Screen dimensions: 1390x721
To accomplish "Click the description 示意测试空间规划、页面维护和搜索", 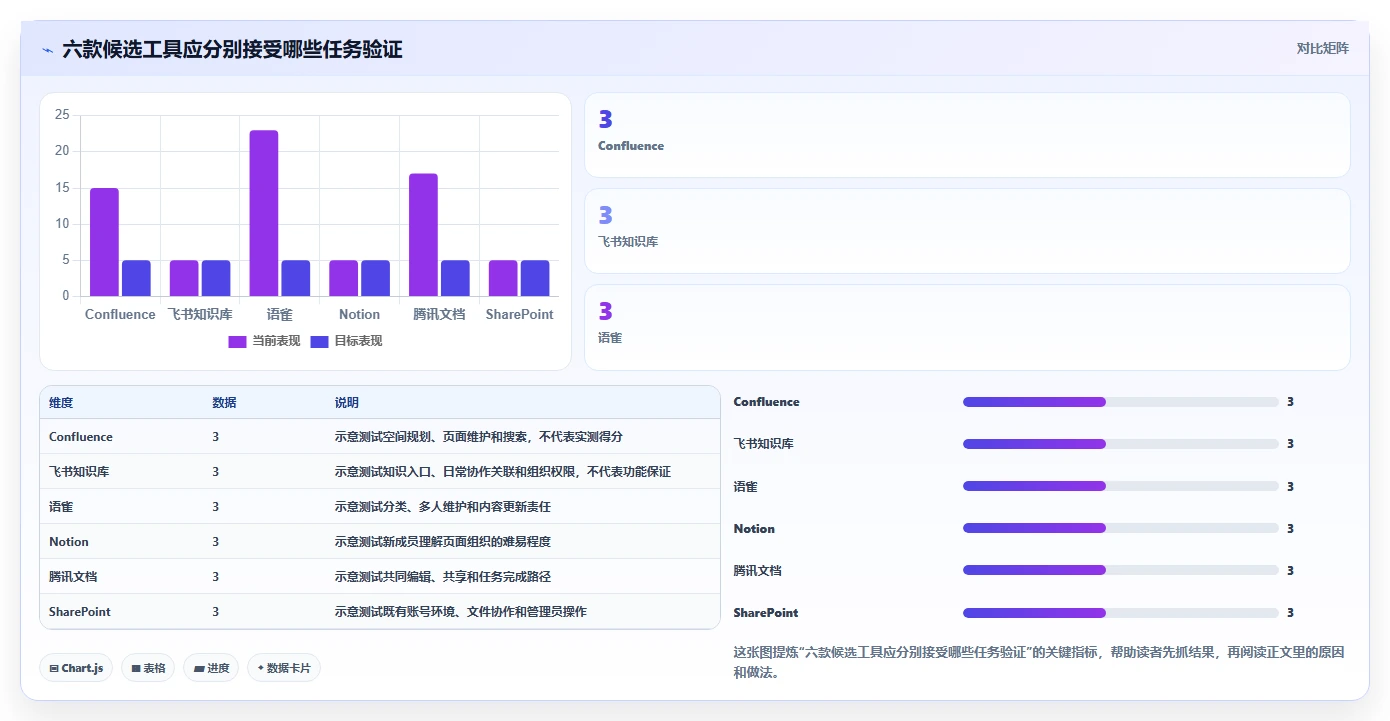I will (479, 437).
